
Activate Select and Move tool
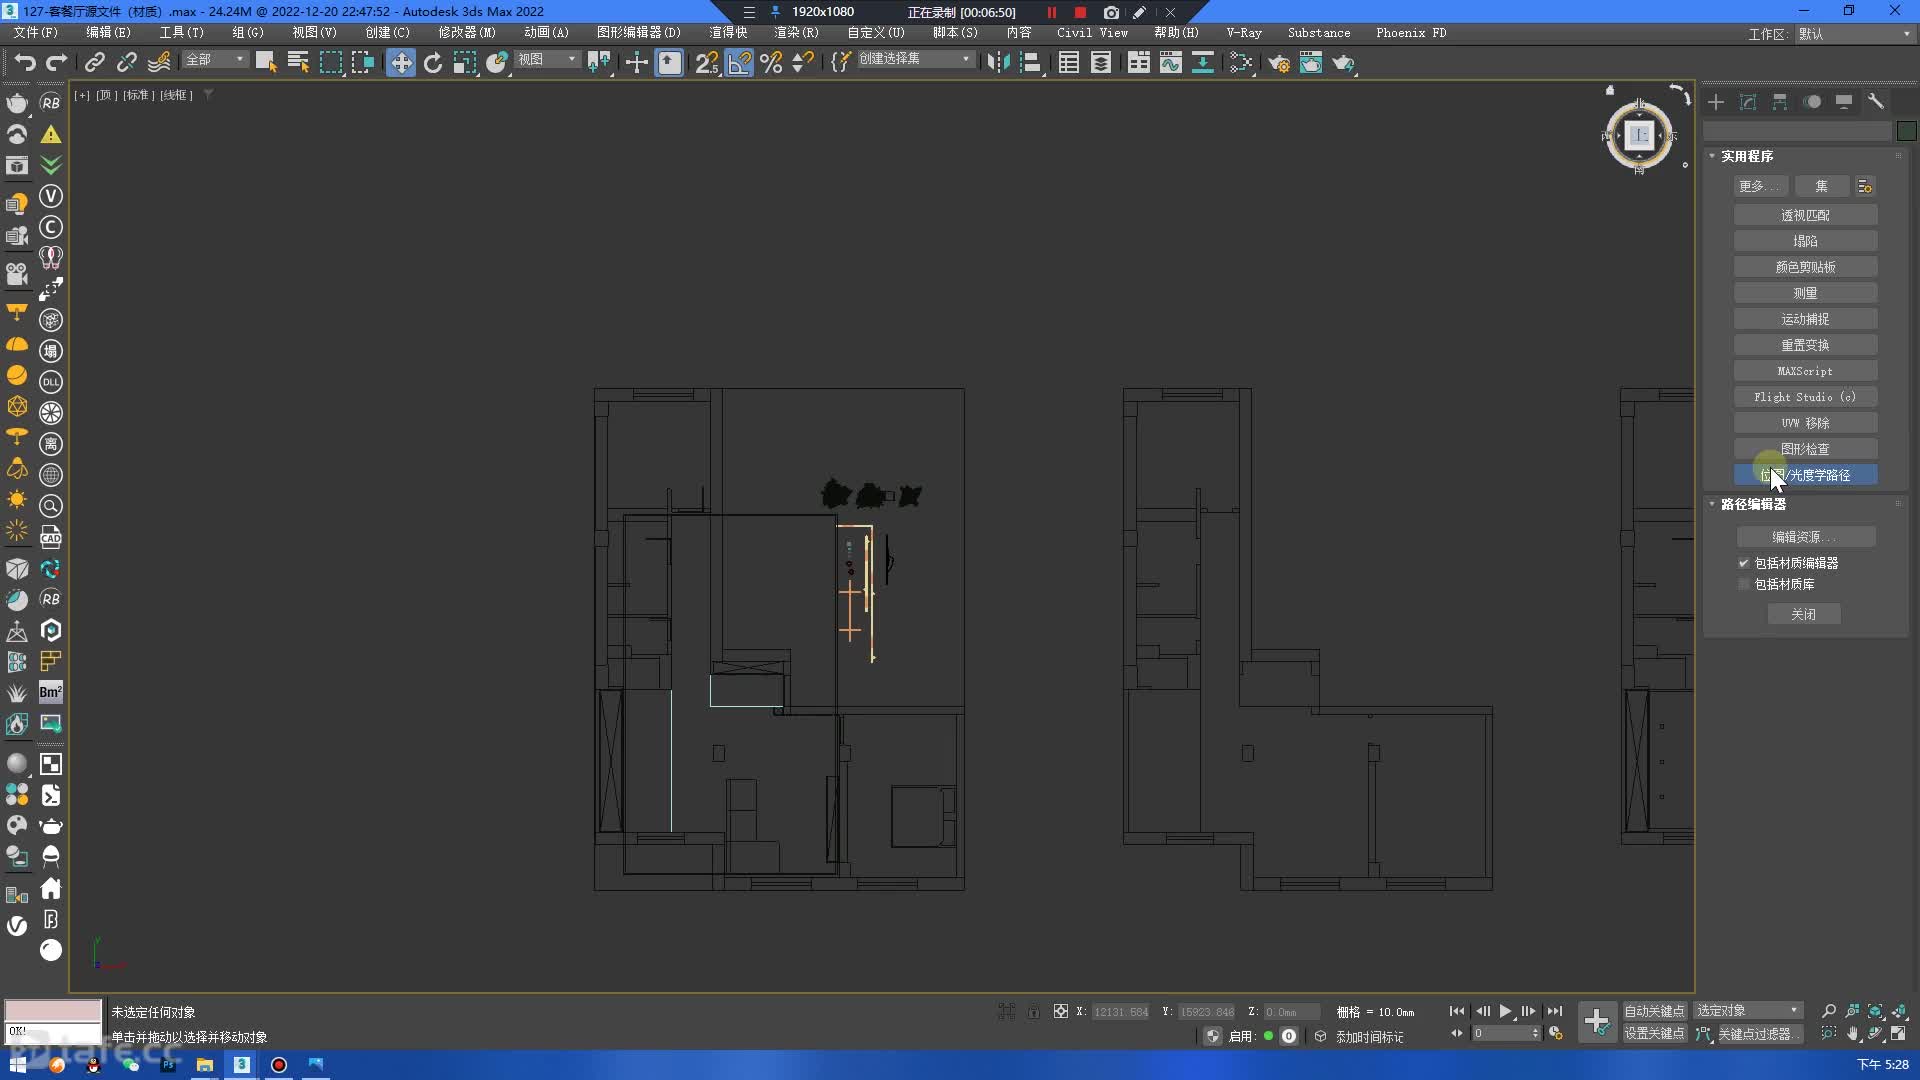[x=401, y=63]
